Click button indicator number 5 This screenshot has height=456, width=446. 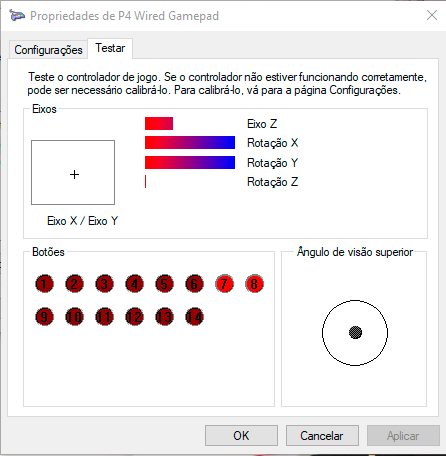coord(164,284)
